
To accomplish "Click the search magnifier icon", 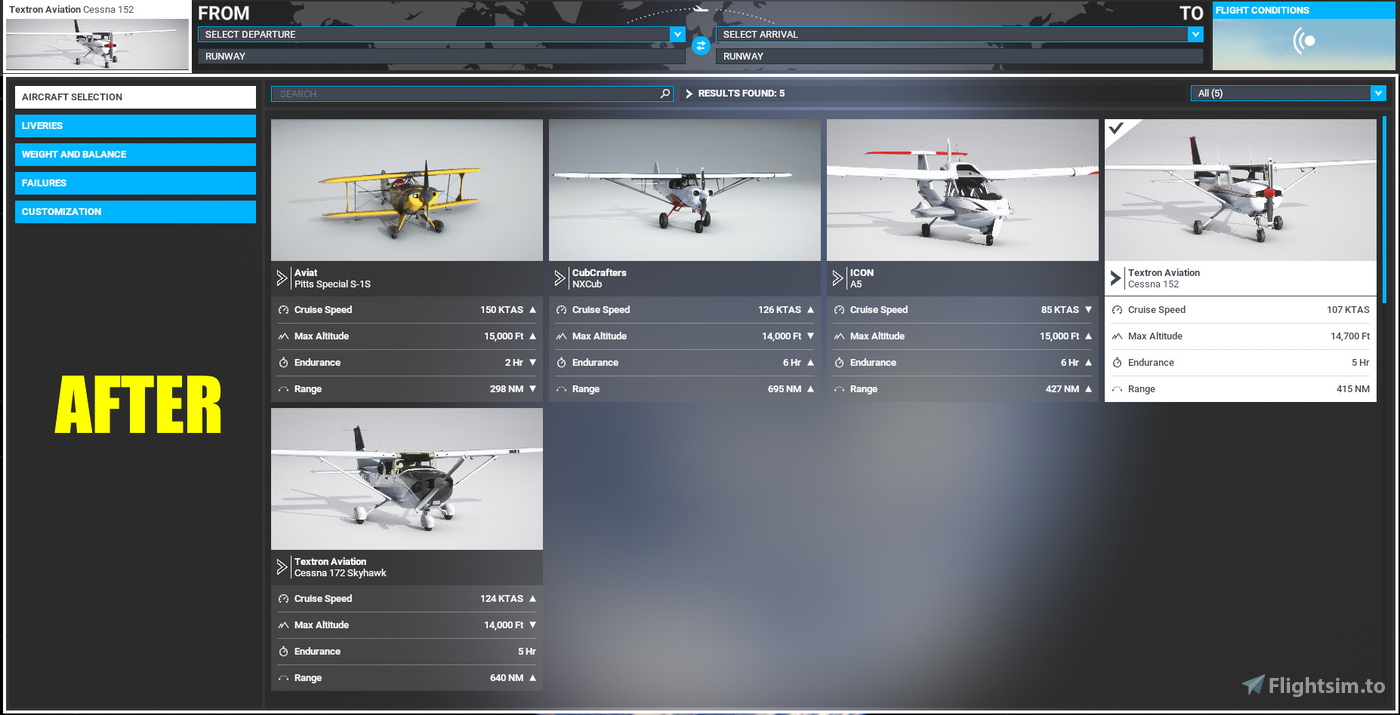I will coord(664,93).
